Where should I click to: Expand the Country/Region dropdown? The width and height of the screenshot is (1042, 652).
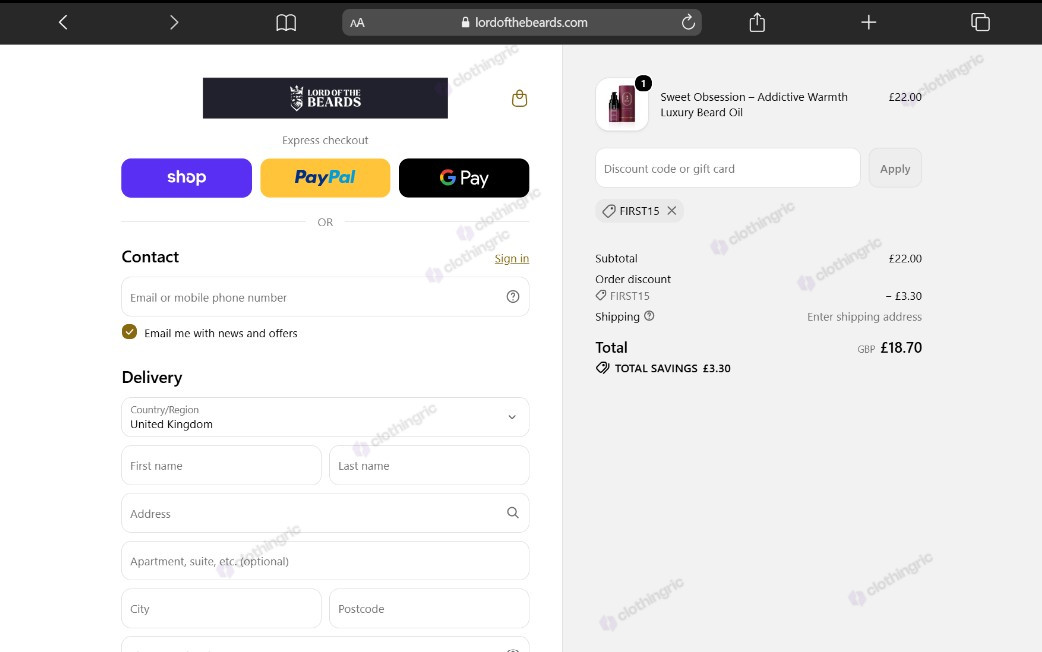pos(325,417)
